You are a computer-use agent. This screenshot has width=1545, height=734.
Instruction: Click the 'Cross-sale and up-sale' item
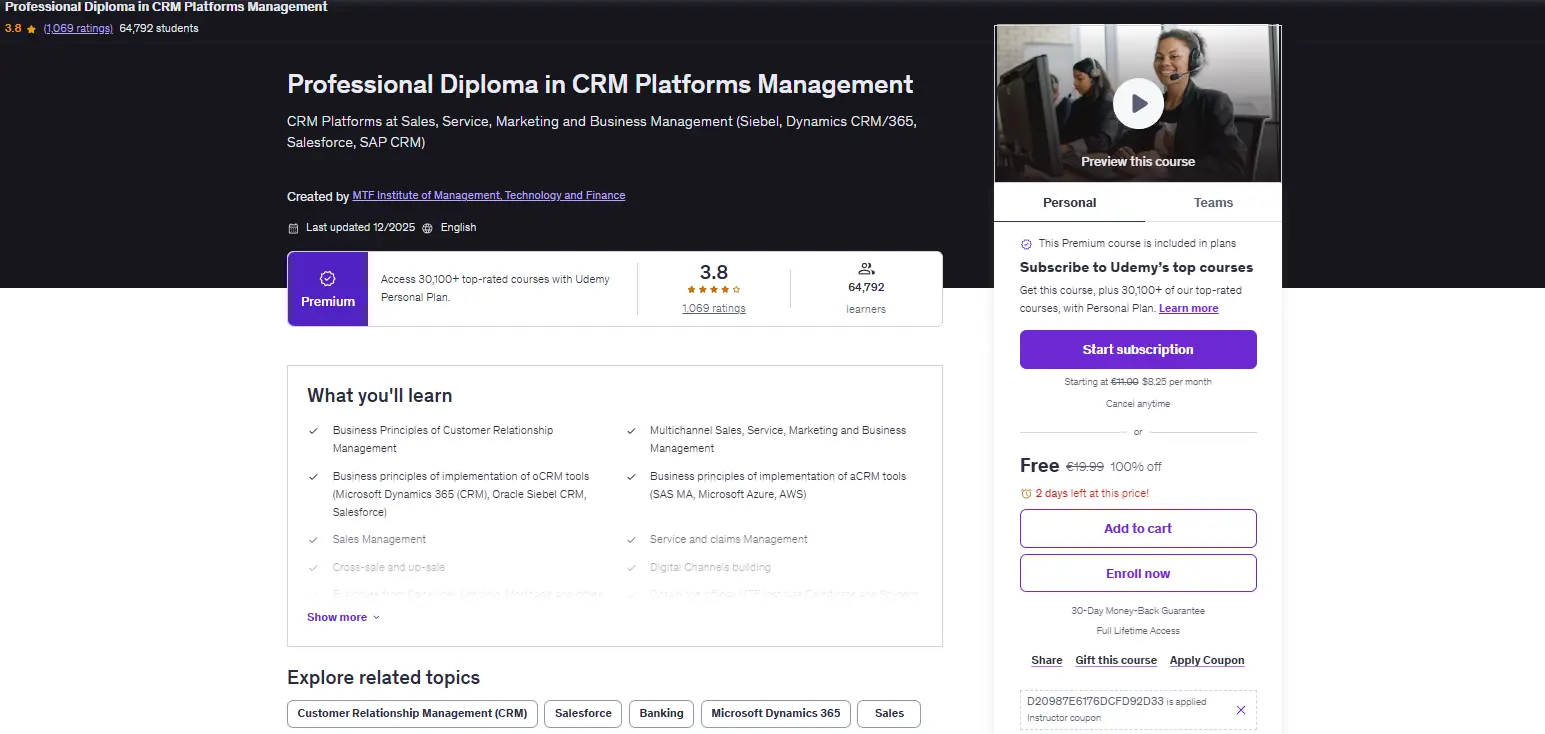coord(389,567)
